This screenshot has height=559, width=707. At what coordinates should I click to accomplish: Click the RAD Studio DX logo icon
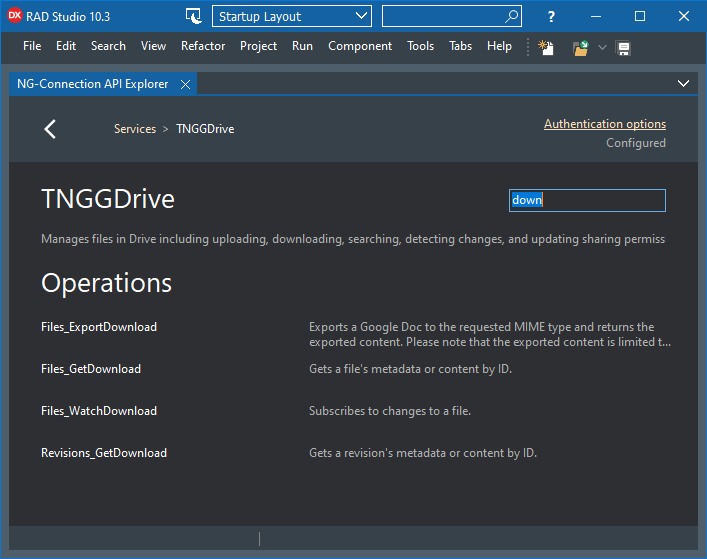15,16
